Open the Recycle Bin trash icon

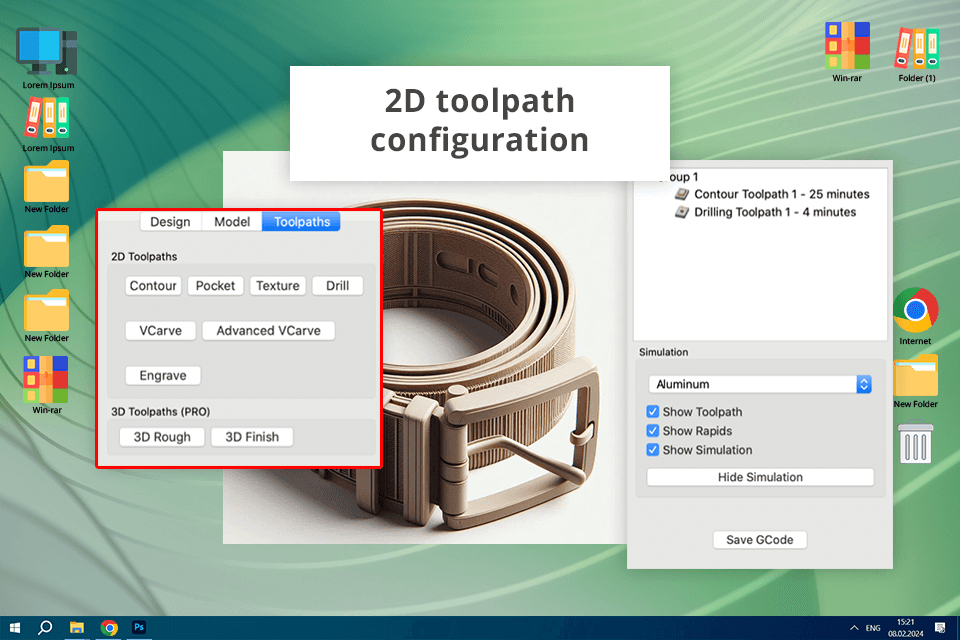915,442
